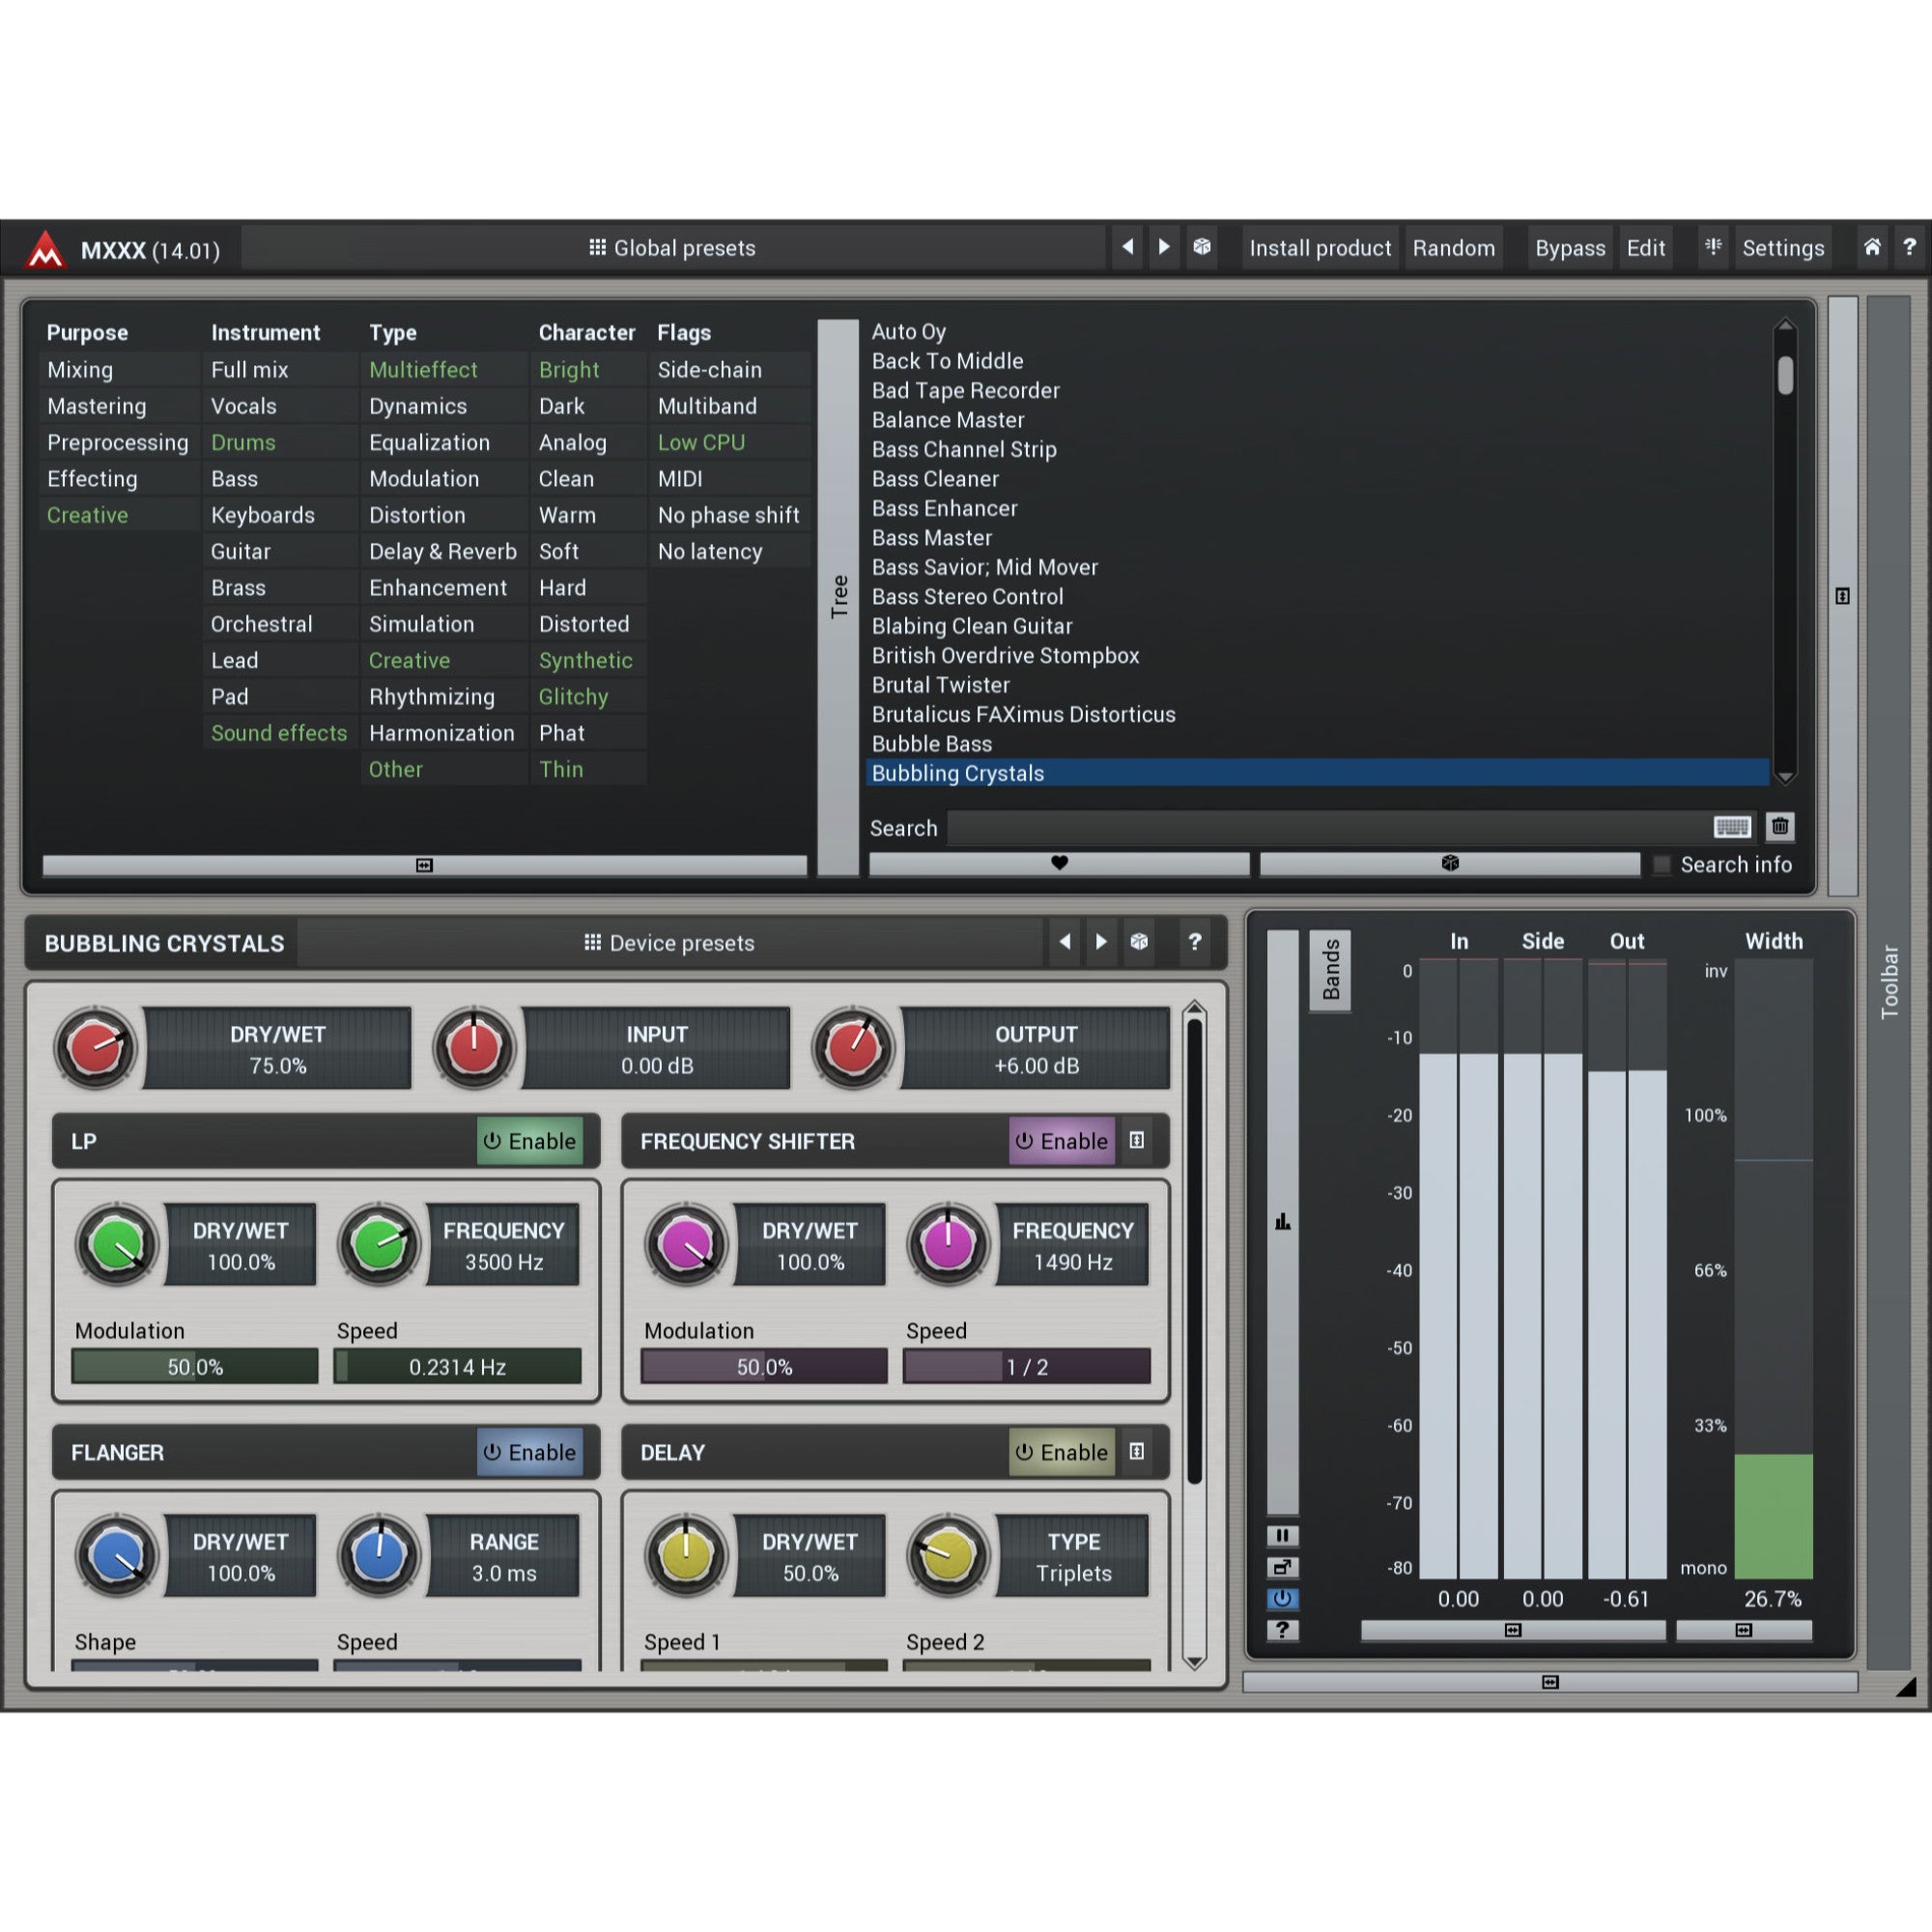Viewport: 1932px width, 1932px height.
Task: Select the Delay & Reverb type tag
Action: coord(443,551)
